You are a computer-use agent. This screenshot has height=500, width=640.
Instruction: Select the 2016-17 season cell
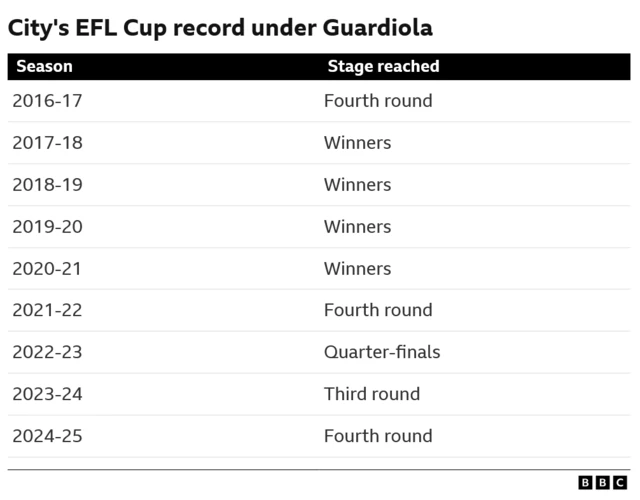(x=47, y=101)
